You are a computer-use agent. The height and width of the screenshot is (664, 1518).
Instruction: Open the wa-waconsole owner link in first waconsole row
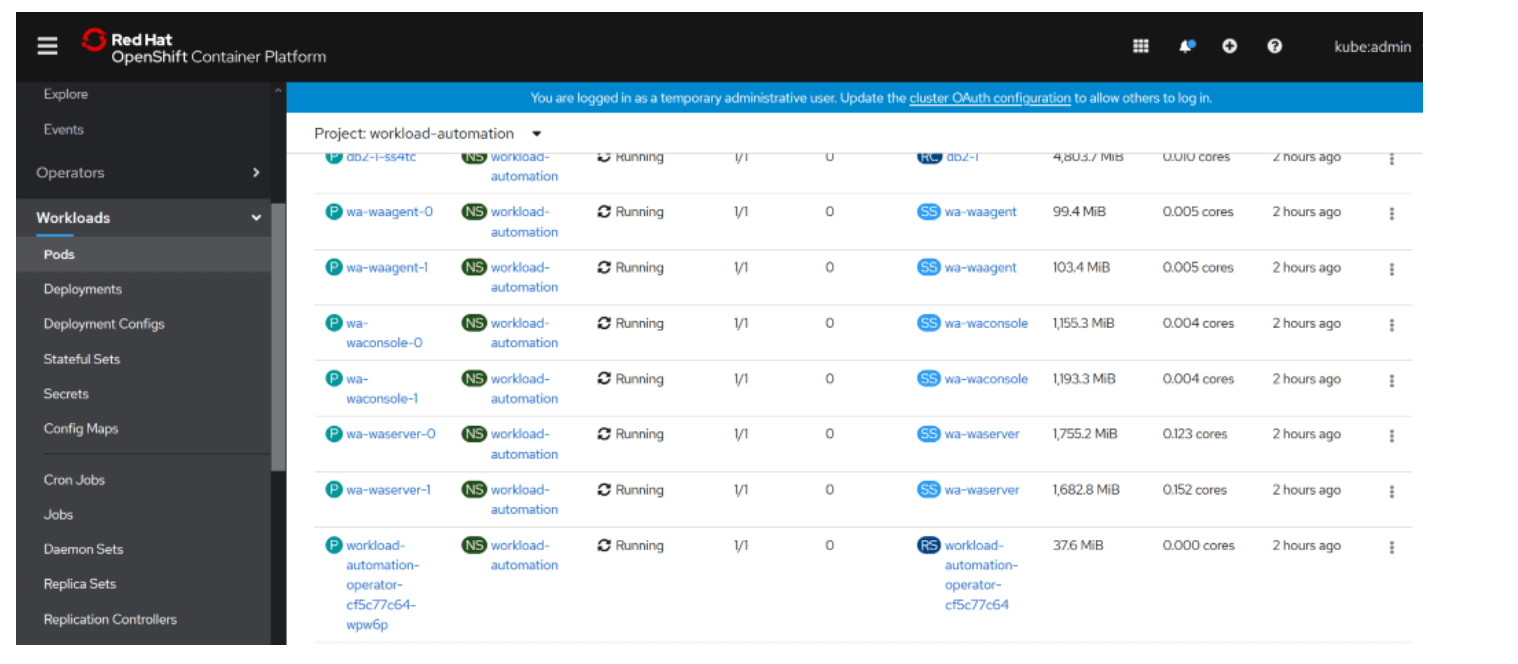(x=986, y=323)
